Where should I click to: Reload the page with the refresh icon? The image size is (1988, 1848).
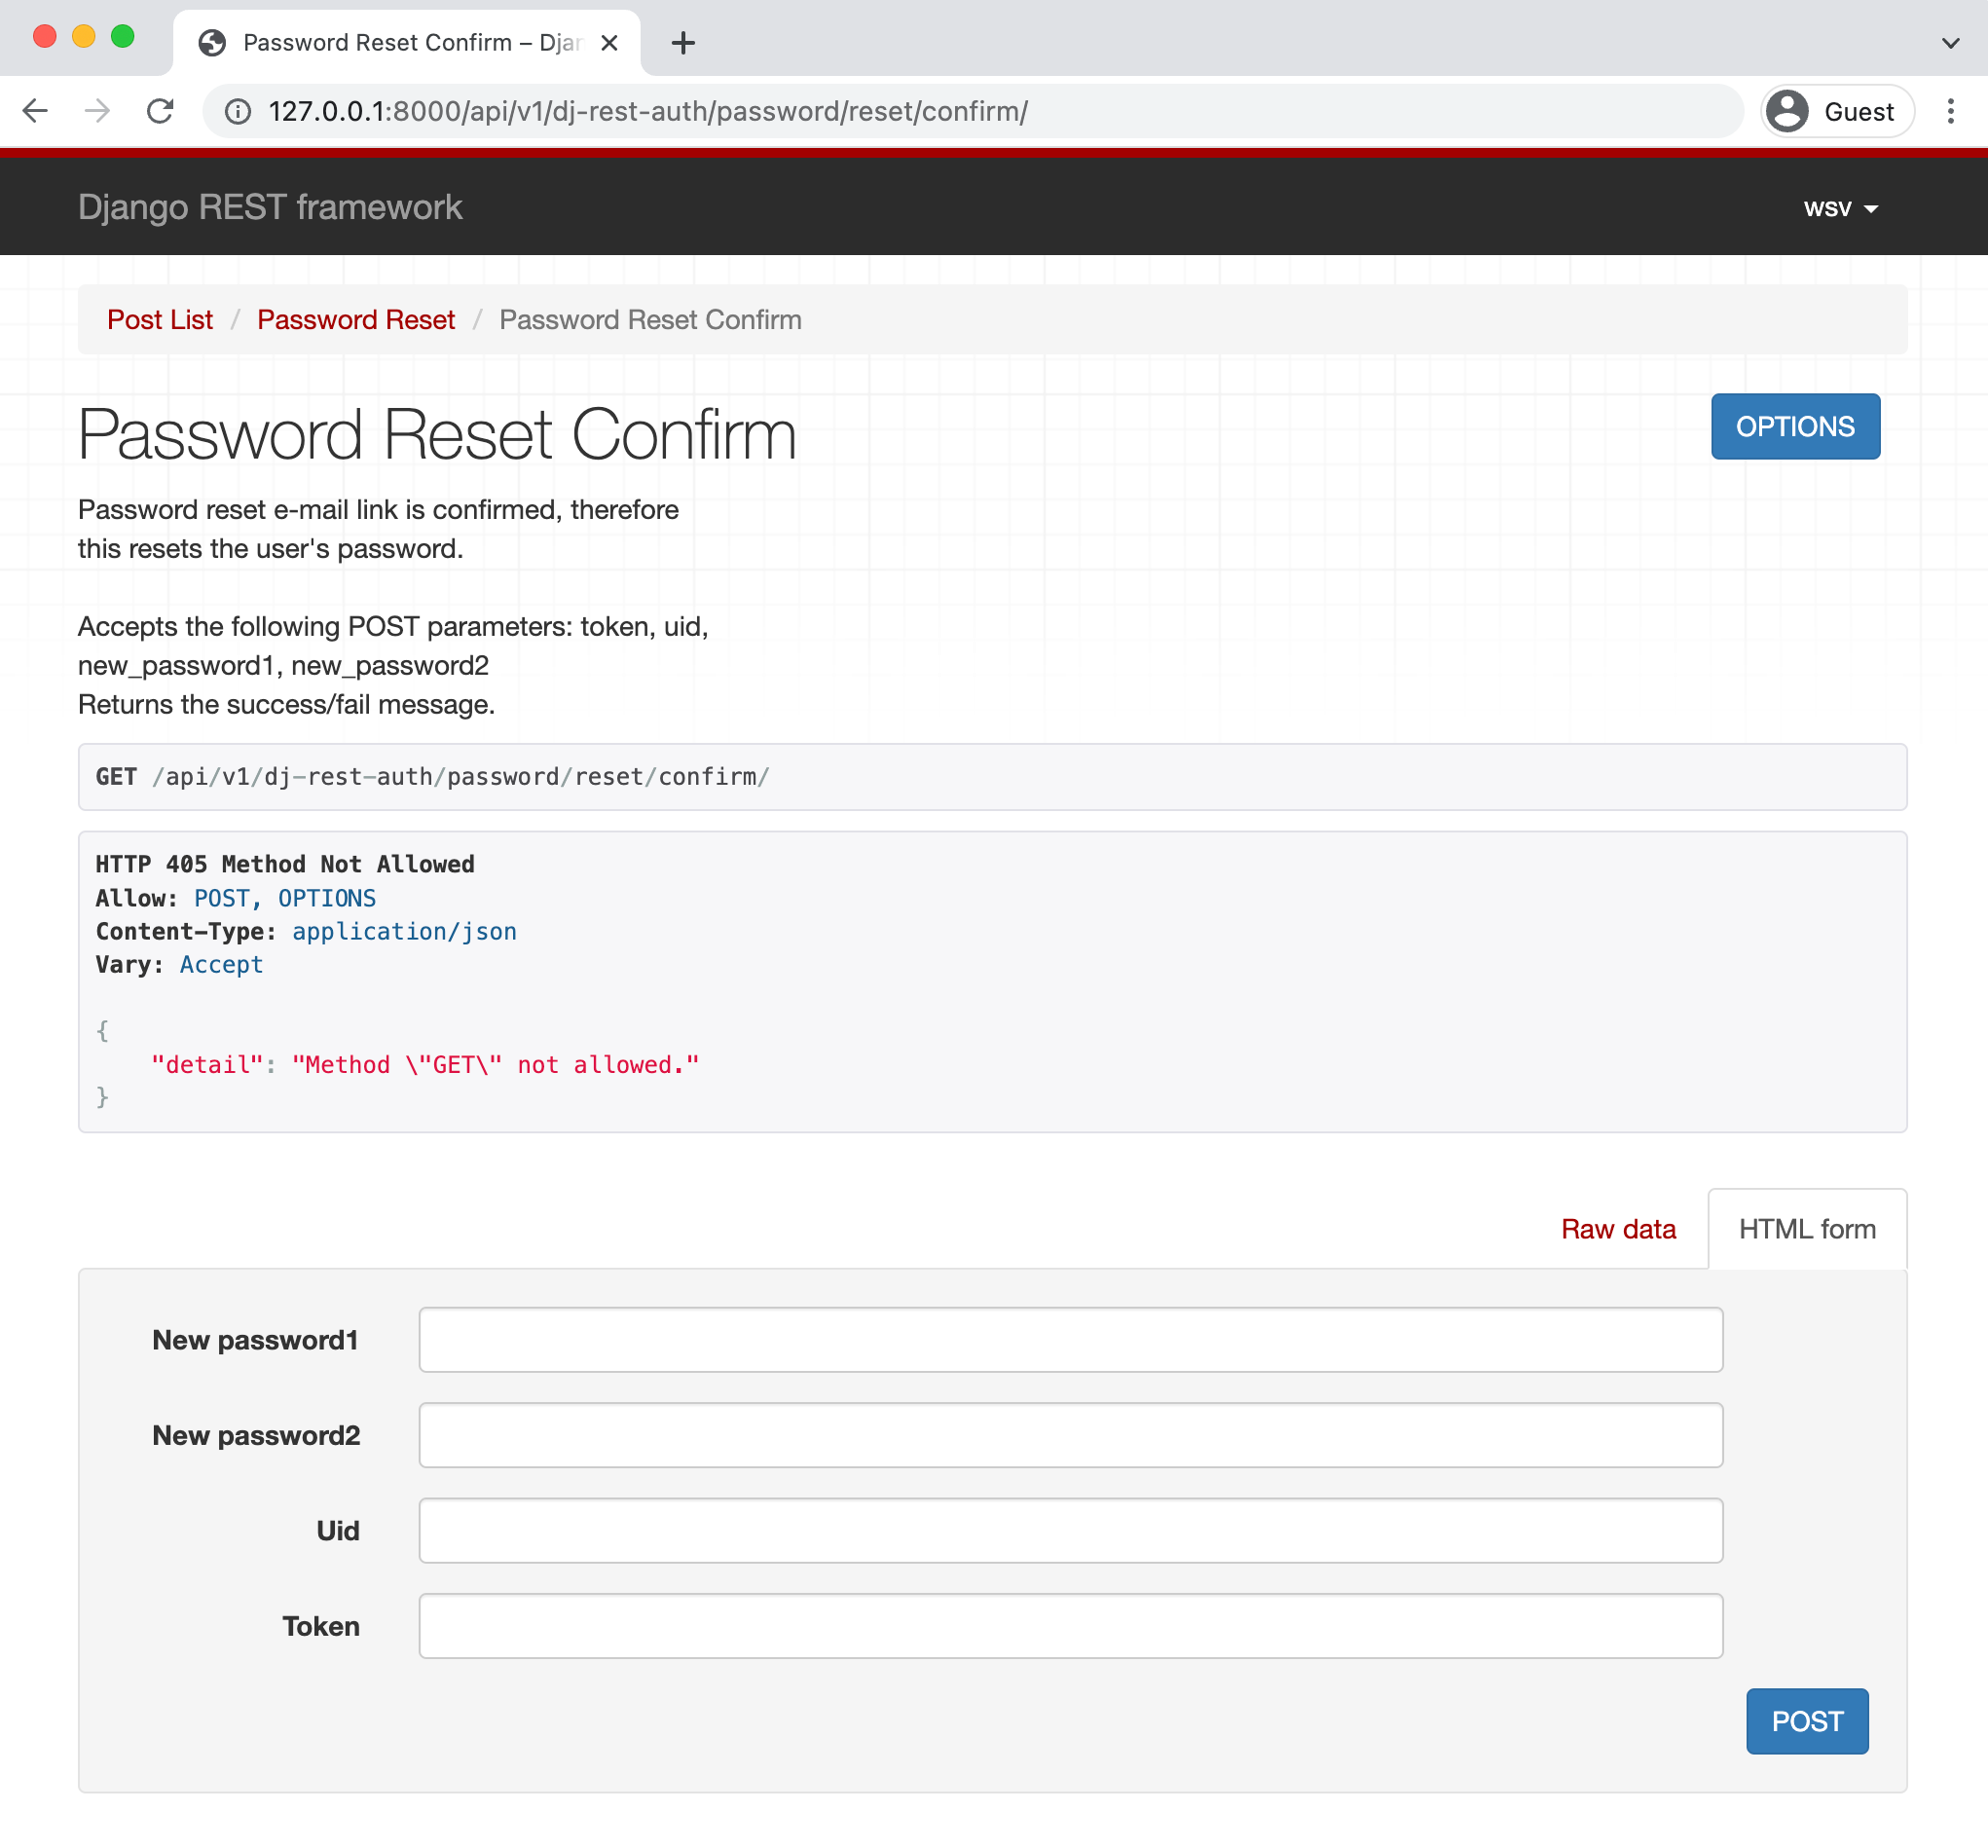[160, 111]
